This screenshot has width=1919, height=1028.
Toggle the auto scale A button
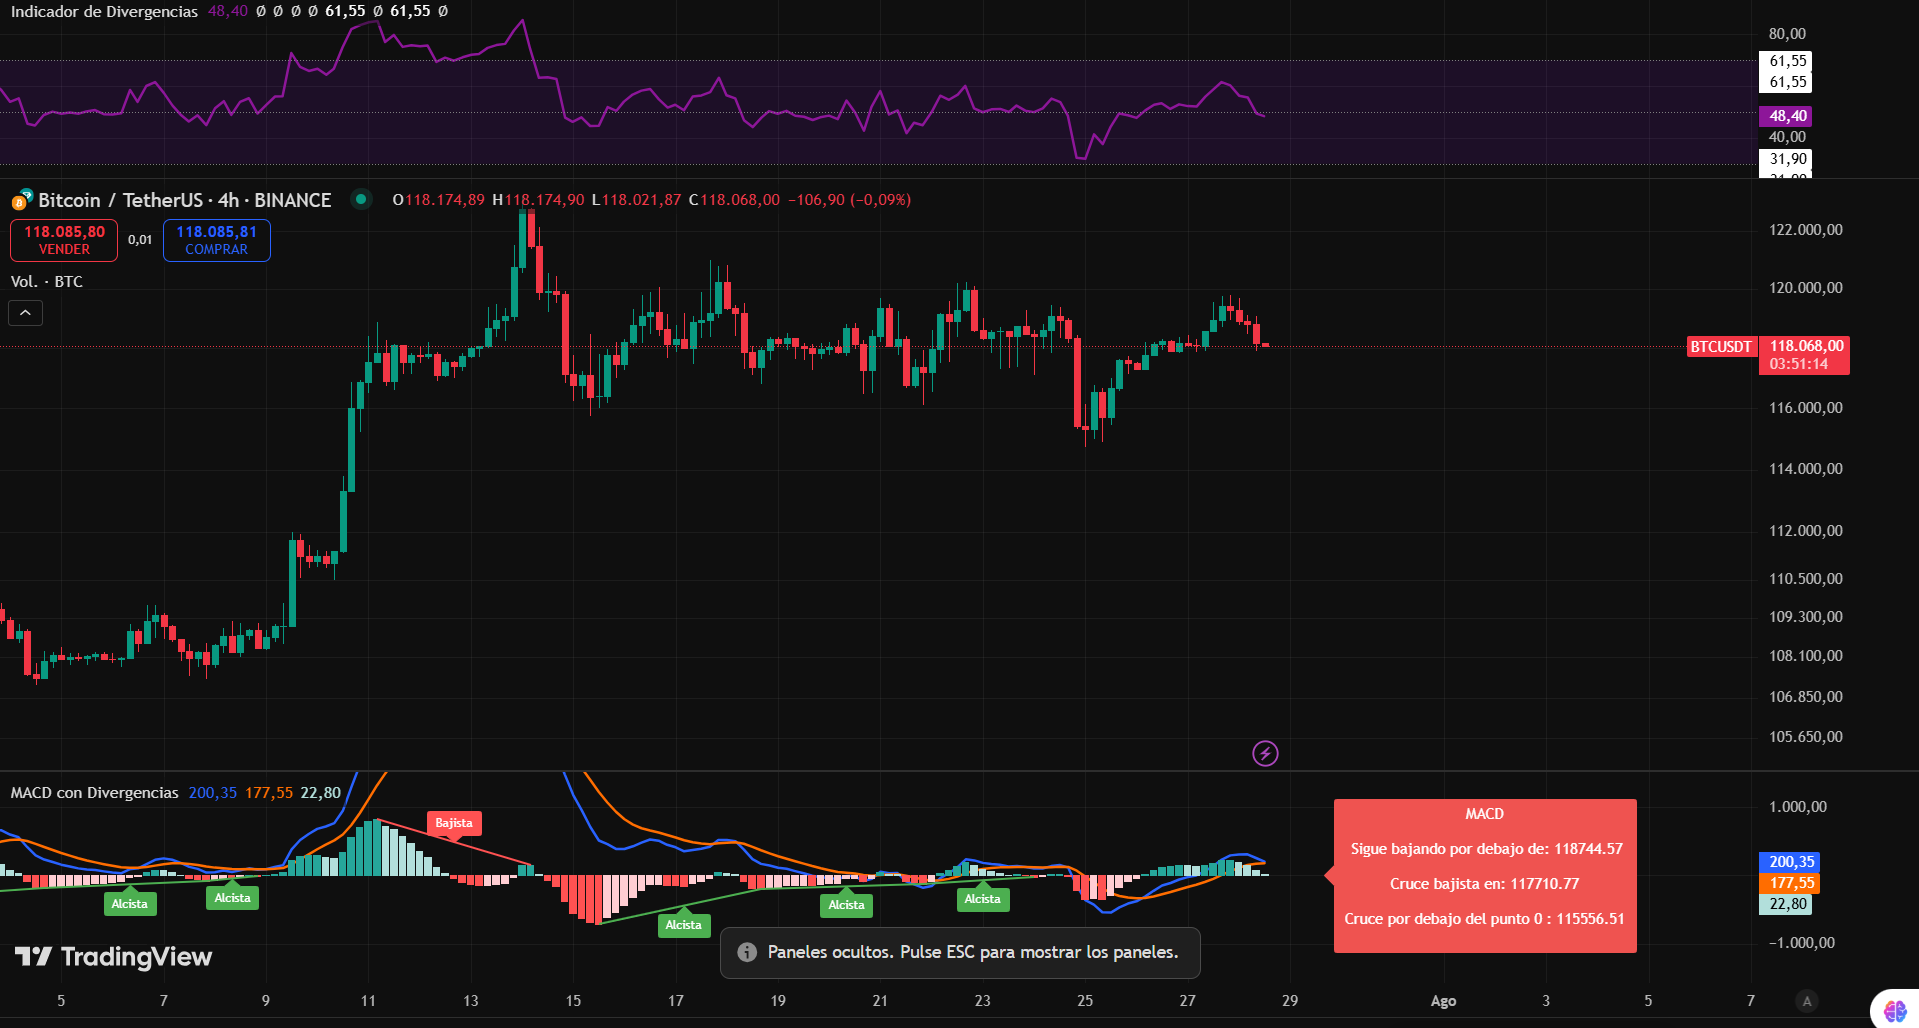1806,1000
